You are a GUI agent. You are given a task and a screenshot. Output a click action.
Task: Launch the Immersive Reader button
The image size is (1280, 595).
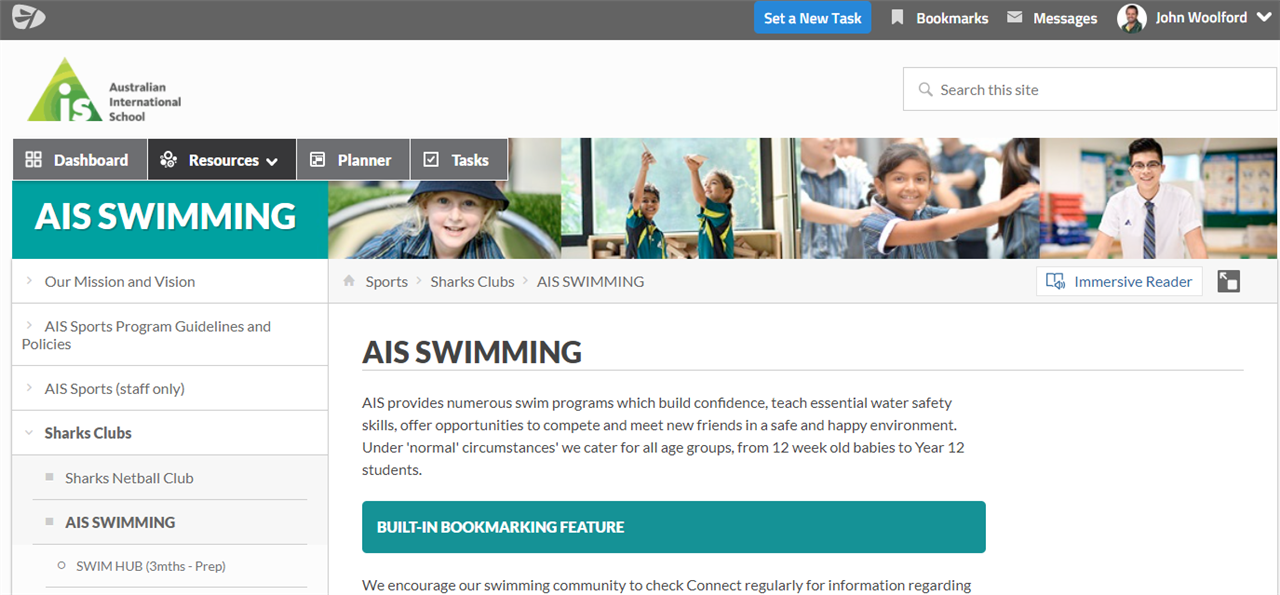click(x=1119, y=282)
